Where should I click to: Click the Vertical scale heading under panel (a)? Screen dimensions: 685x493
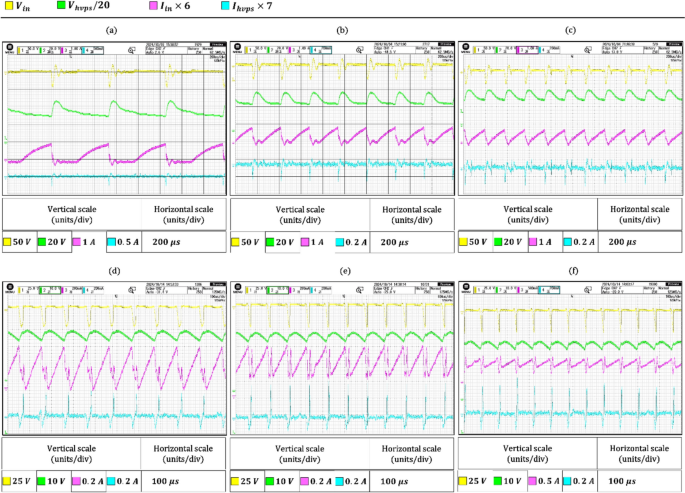(72, 214)
